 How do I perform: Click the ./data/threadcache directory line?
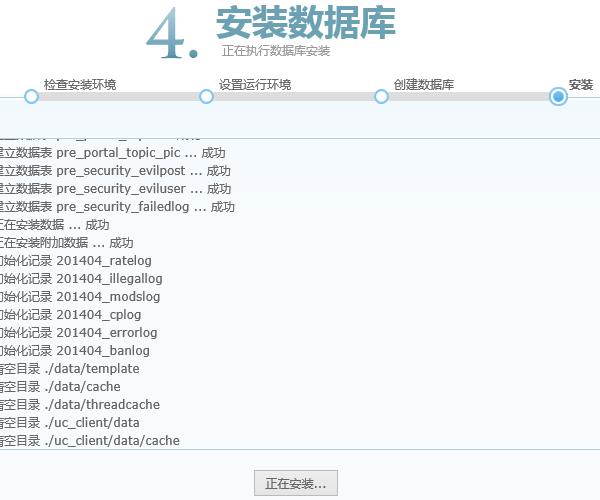(80, 405)
